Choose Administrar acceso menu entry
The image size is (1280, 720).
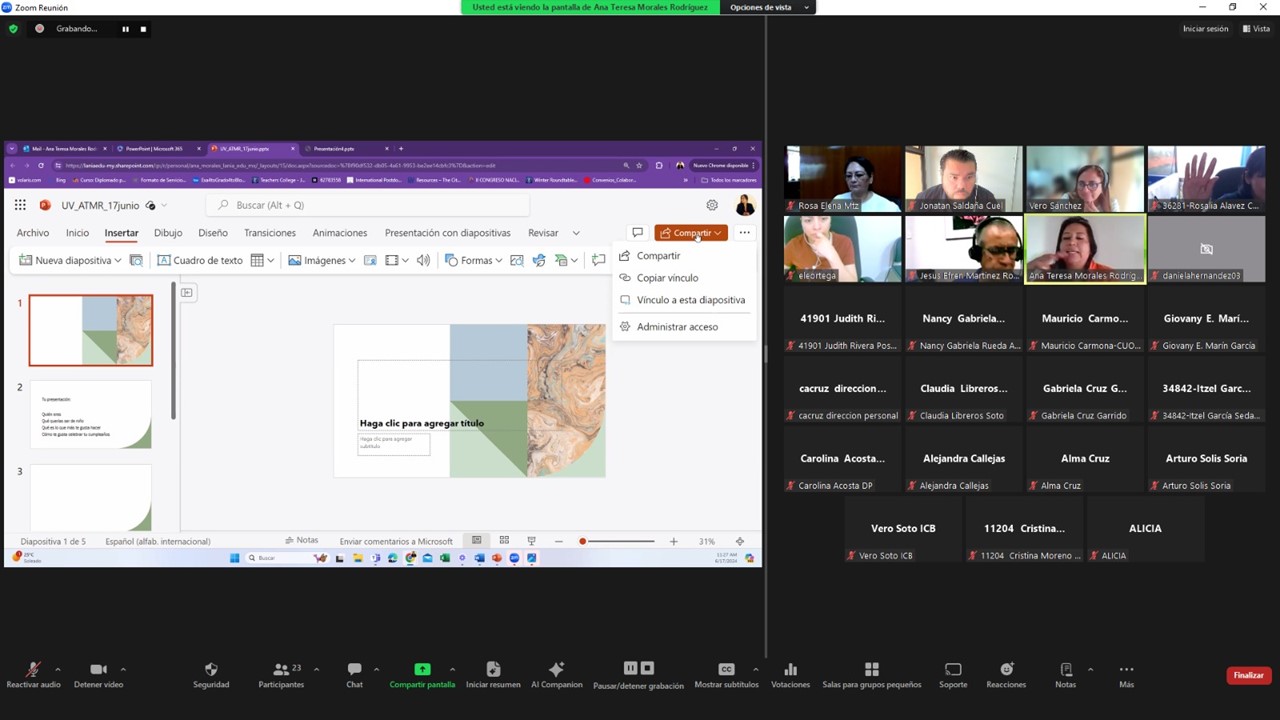tap(677, 327)
